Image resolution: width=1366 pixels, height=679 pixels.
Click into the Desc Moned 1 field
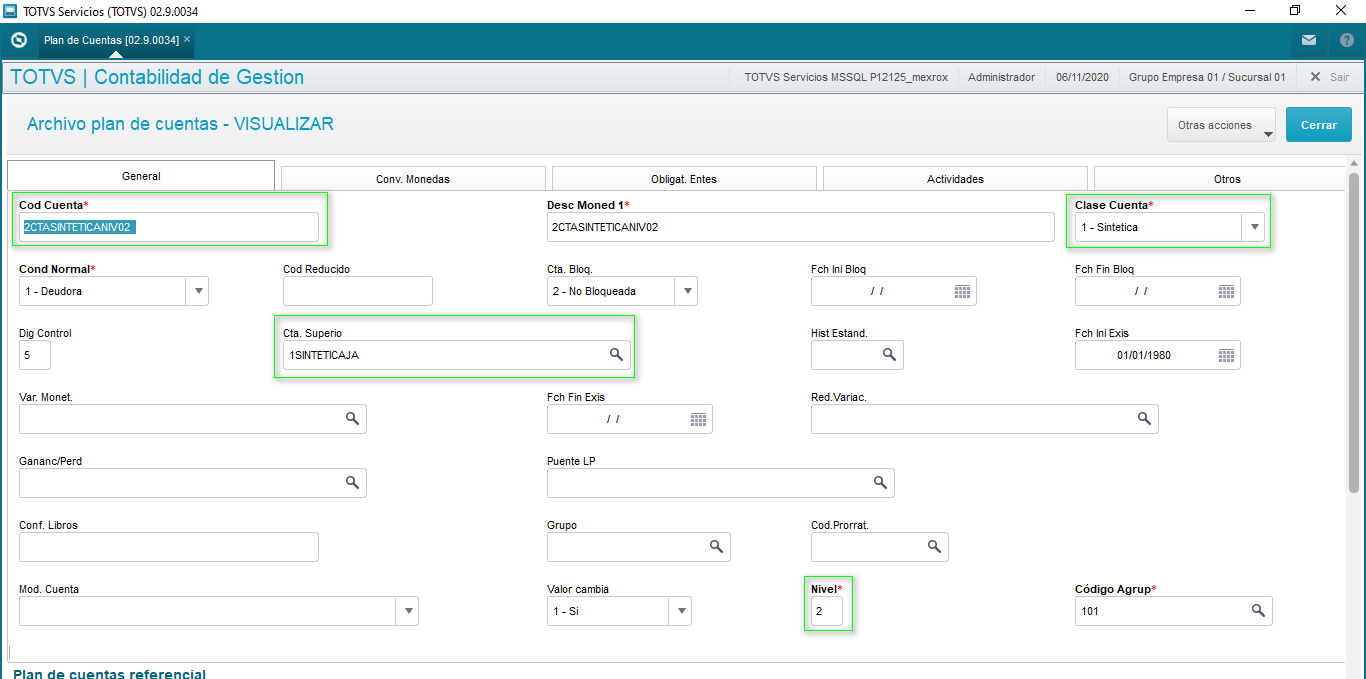point(801,227)
